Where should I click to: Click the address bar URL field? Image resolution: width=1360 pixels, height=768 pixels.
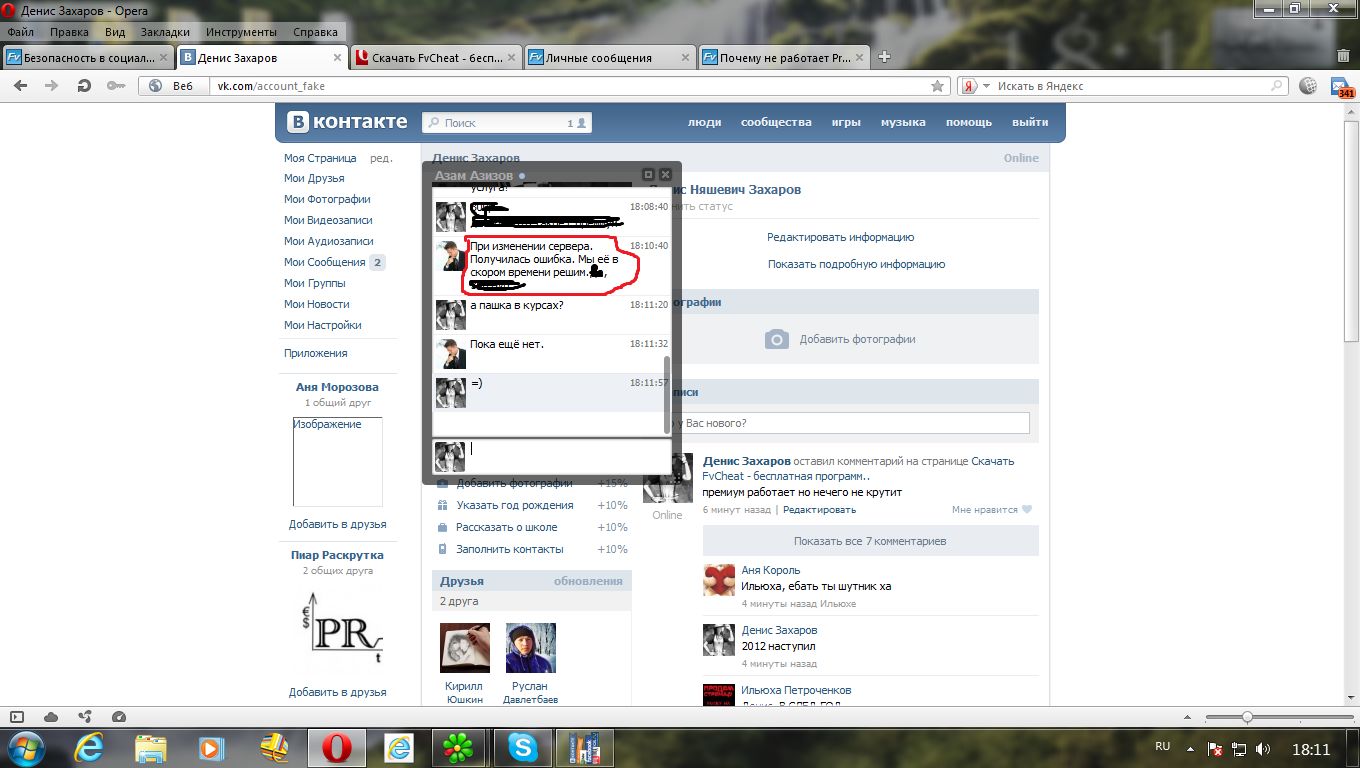pyautogui.click(x=570, y=86)
